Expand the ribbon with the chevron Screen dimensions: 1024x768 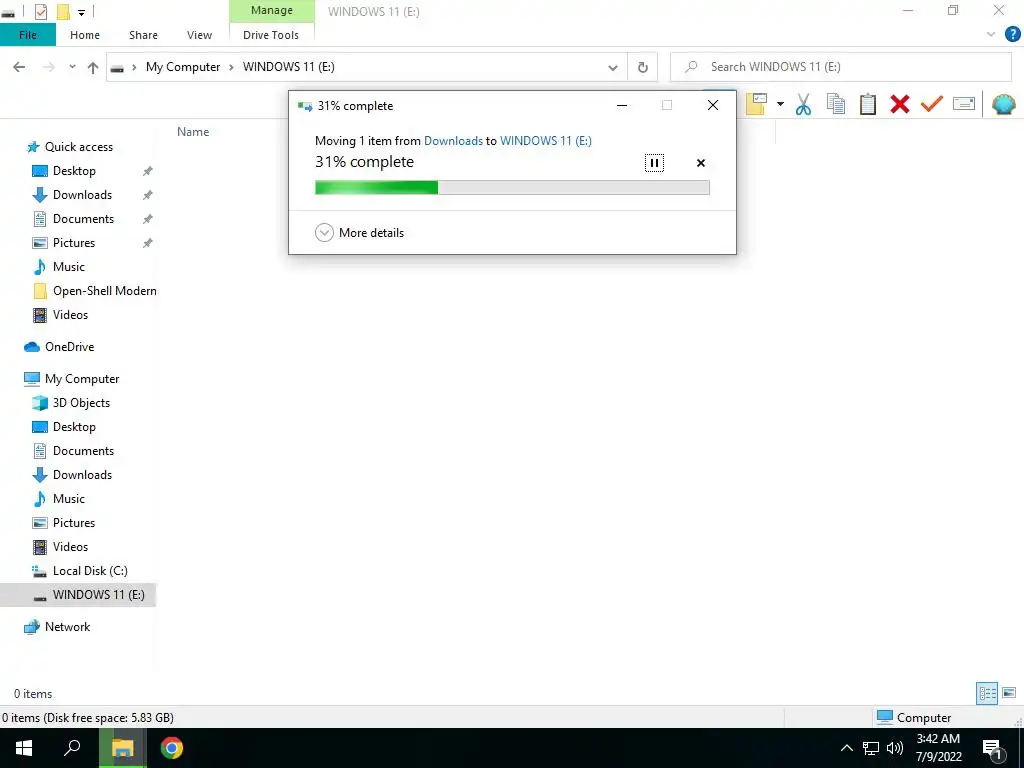pyautogui.click(x=991, y=35)
